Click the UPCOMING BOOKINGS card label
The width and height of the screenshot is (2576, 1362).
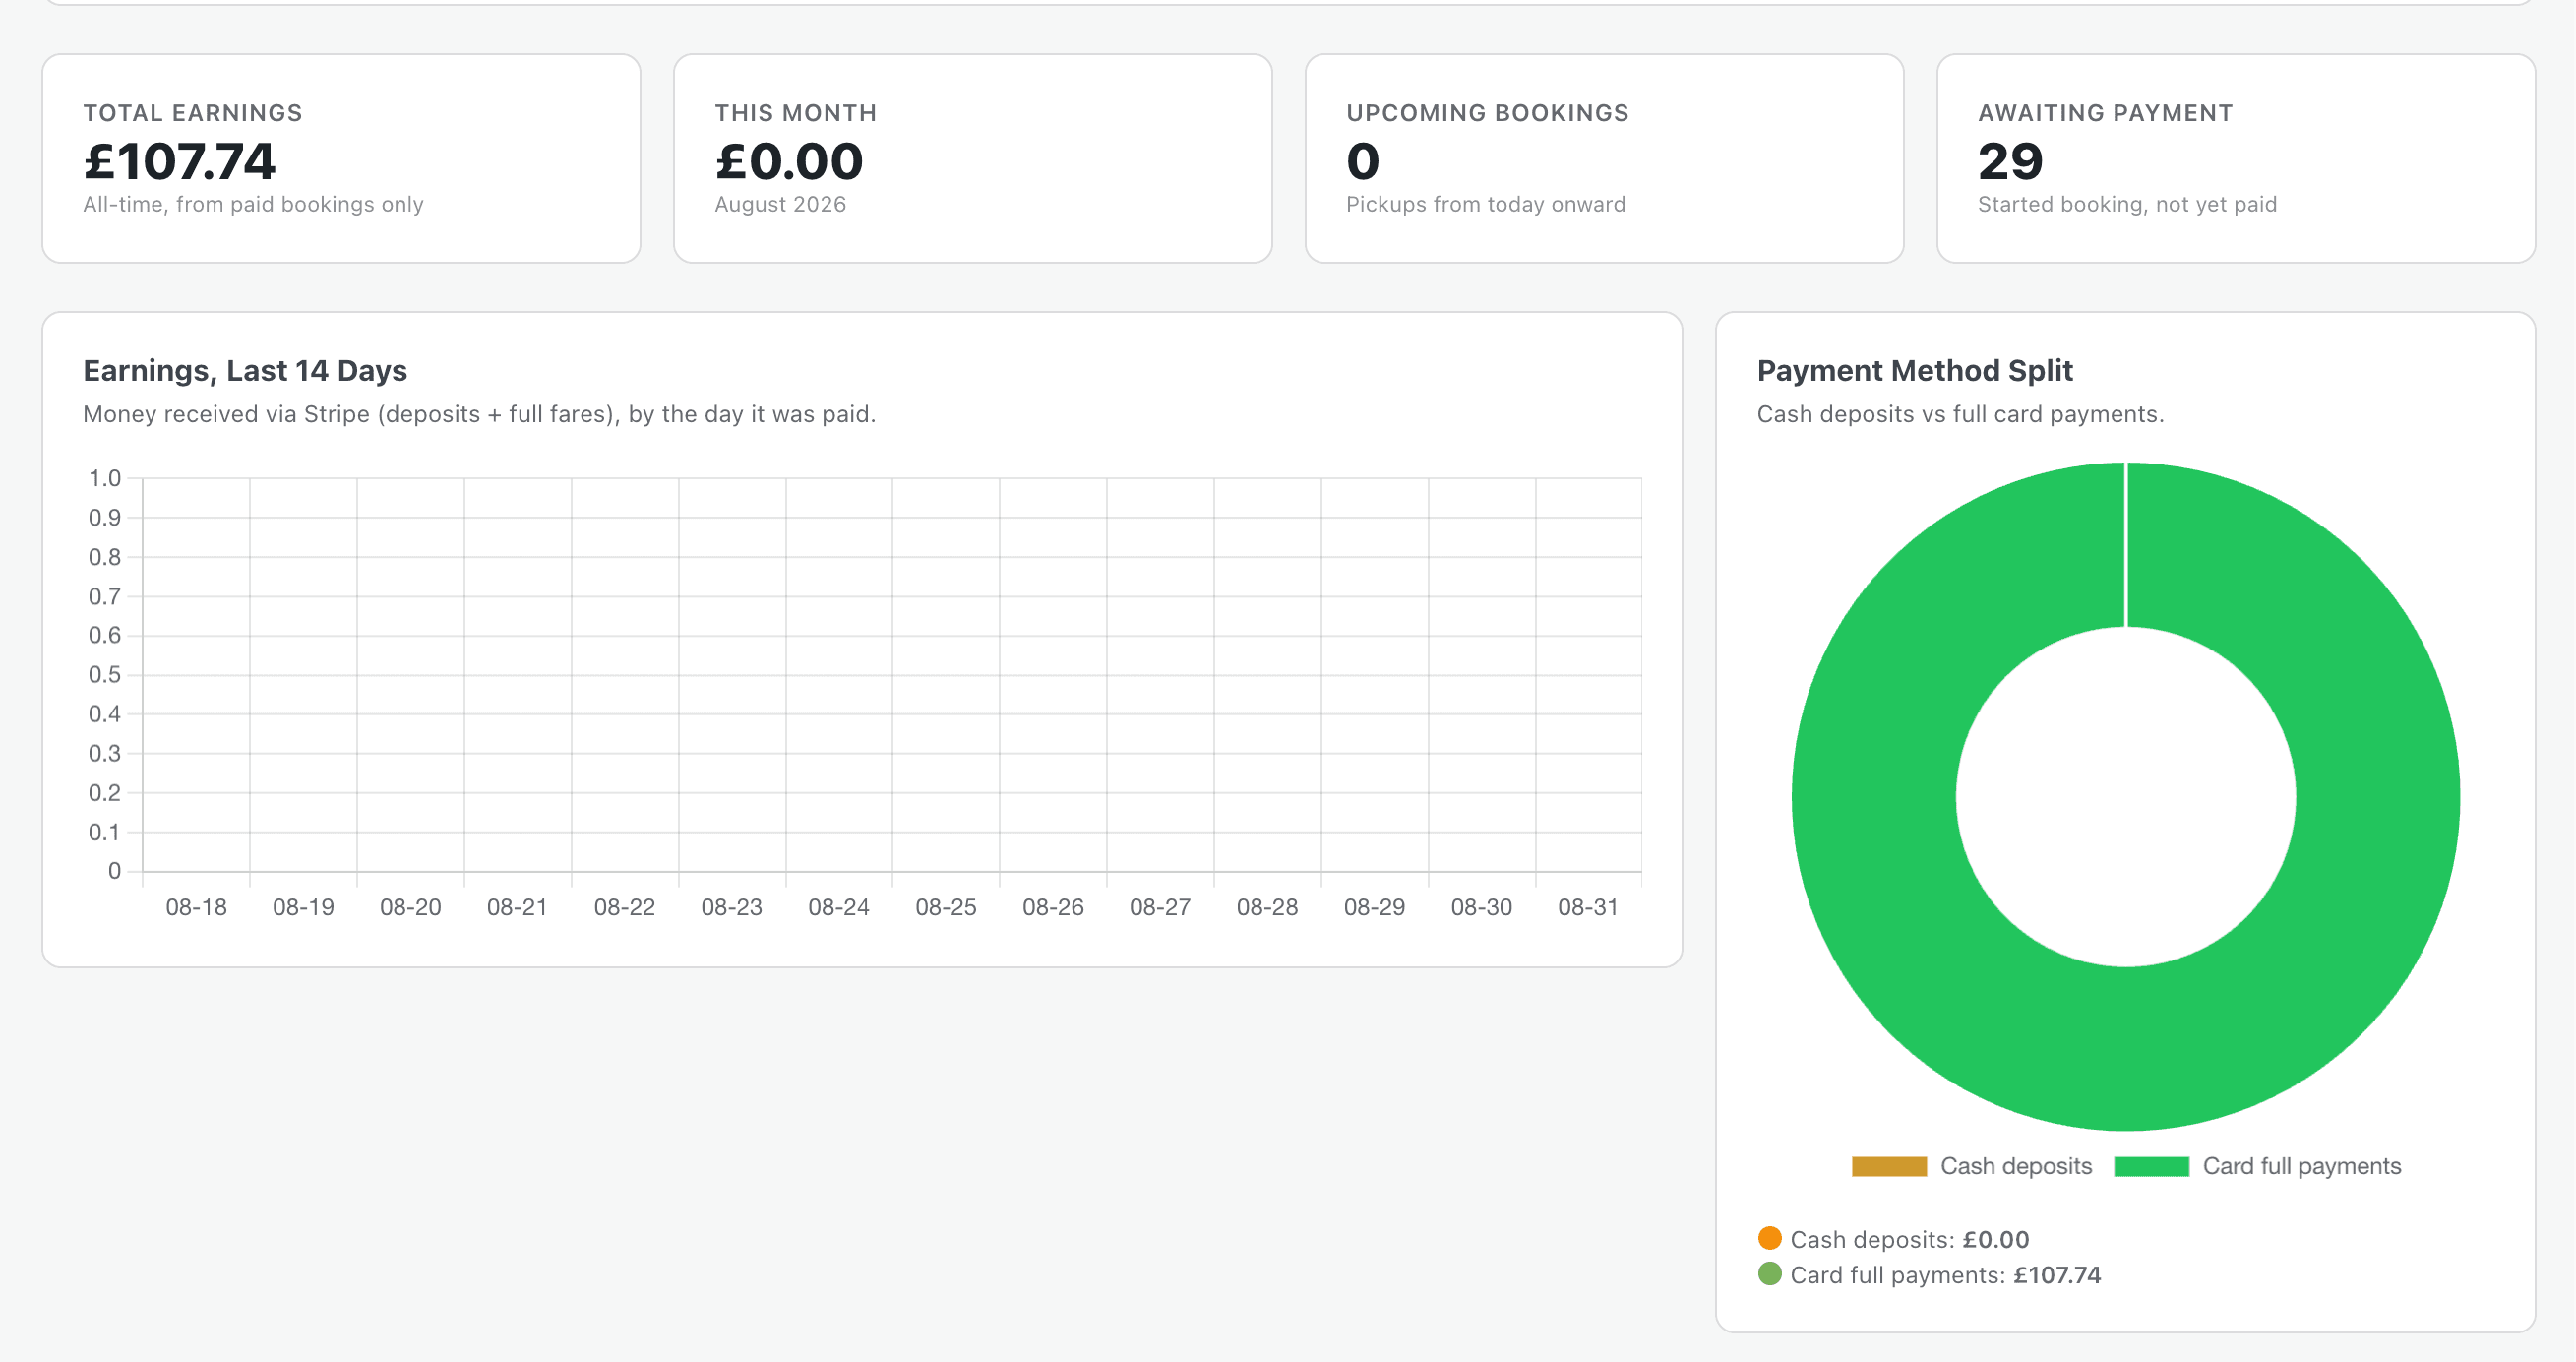point(1487,113)
